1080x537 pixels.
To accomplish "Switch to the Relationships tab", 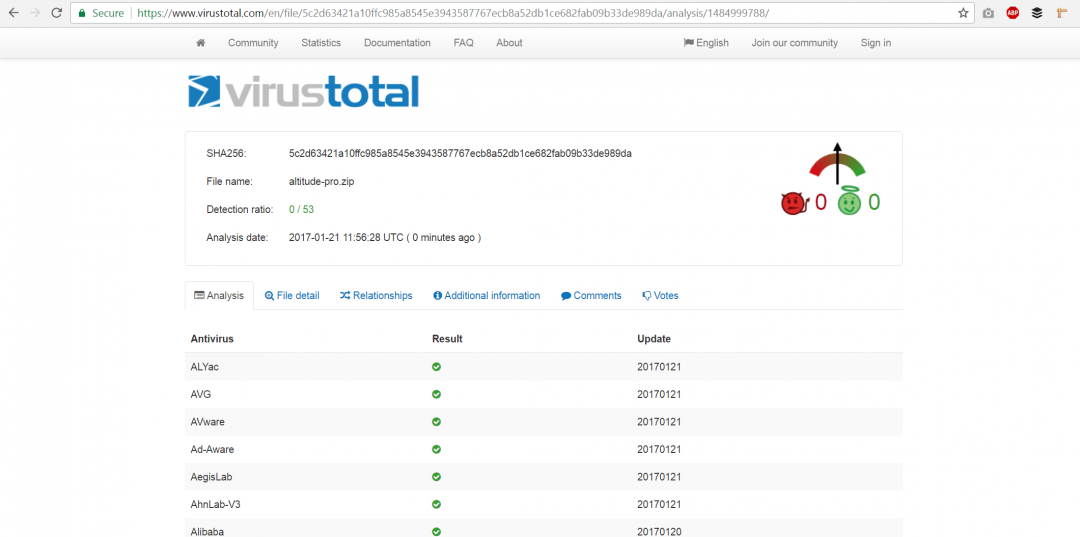I will point(376,295).
